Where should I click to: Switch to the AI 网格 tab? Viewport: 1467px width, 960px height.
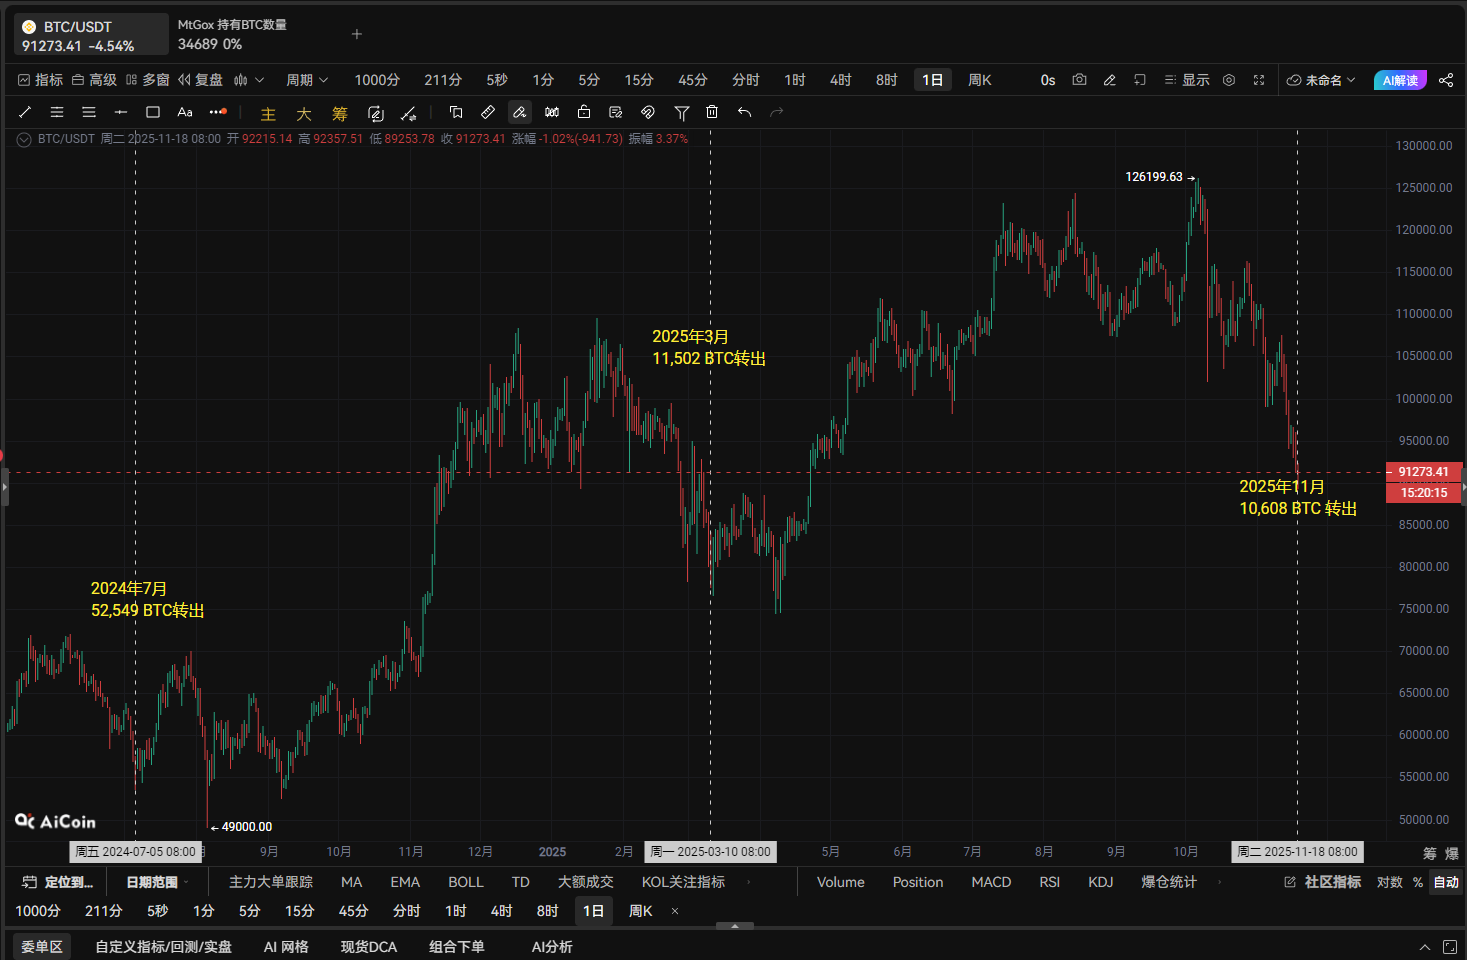pyautogui.click(x=286, y=947)
